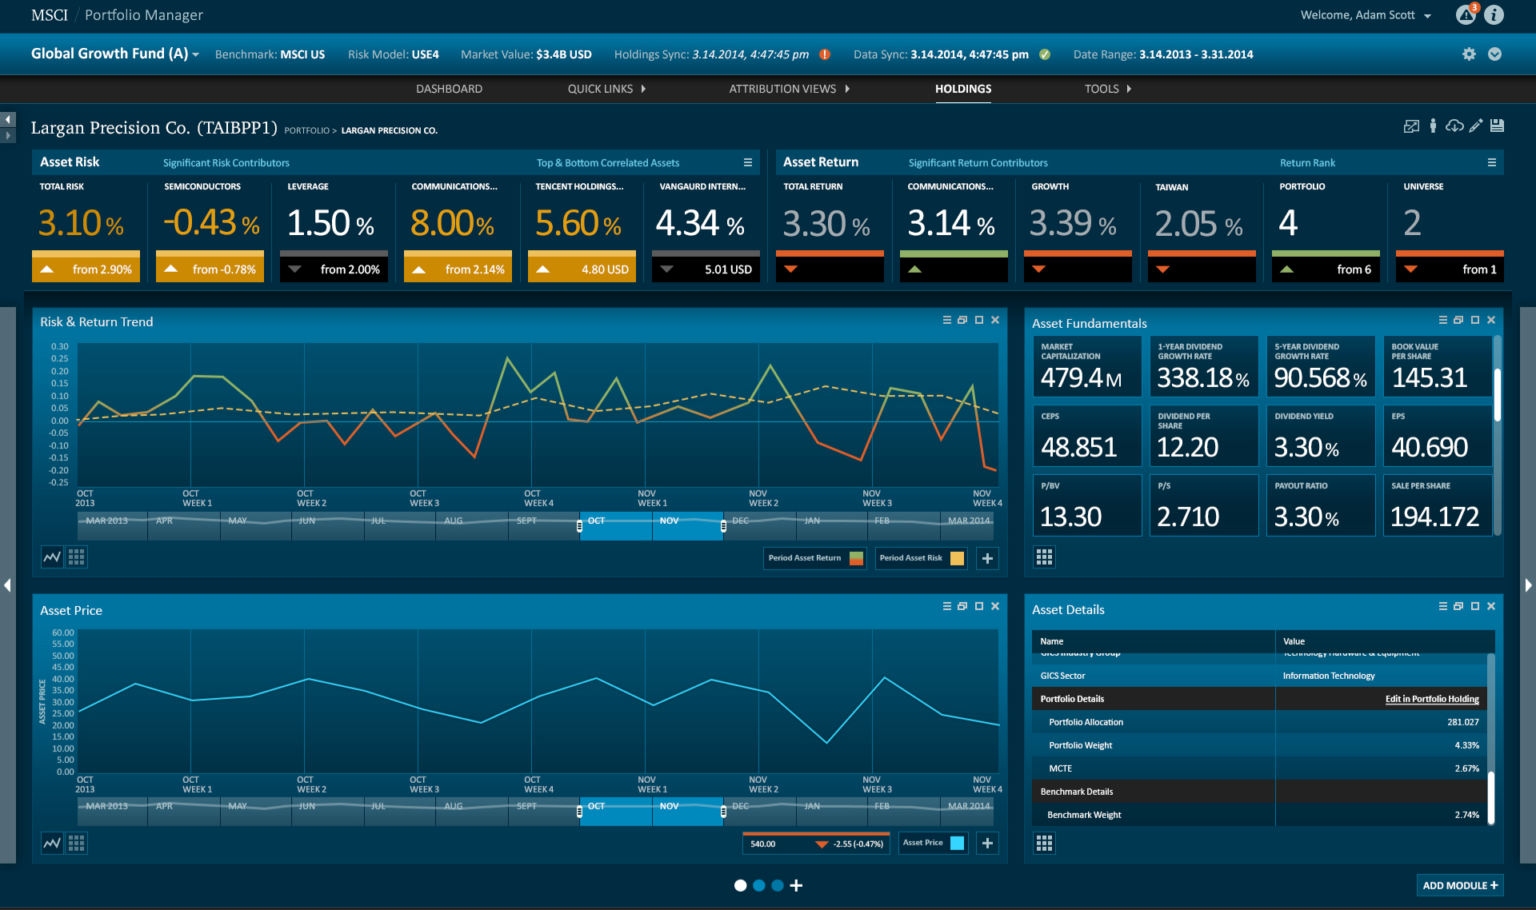
Task: Pop out the Asset Fundamentals module
Action: click(x=1458, y=320)
